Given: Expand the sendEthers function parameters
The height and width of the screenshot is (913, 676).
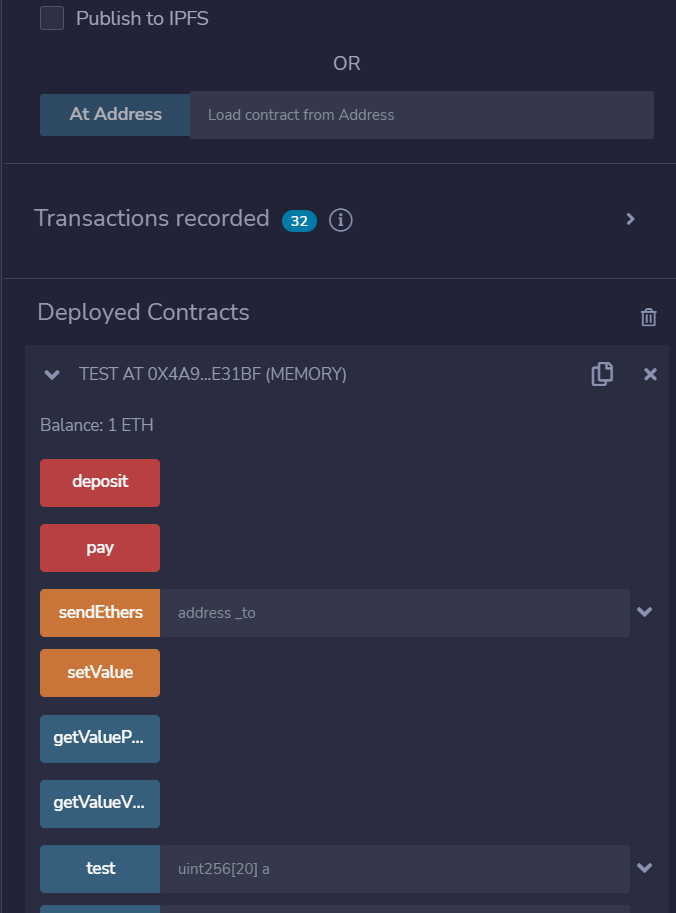Looking at the screenshot, I should (x=644, y=612).
